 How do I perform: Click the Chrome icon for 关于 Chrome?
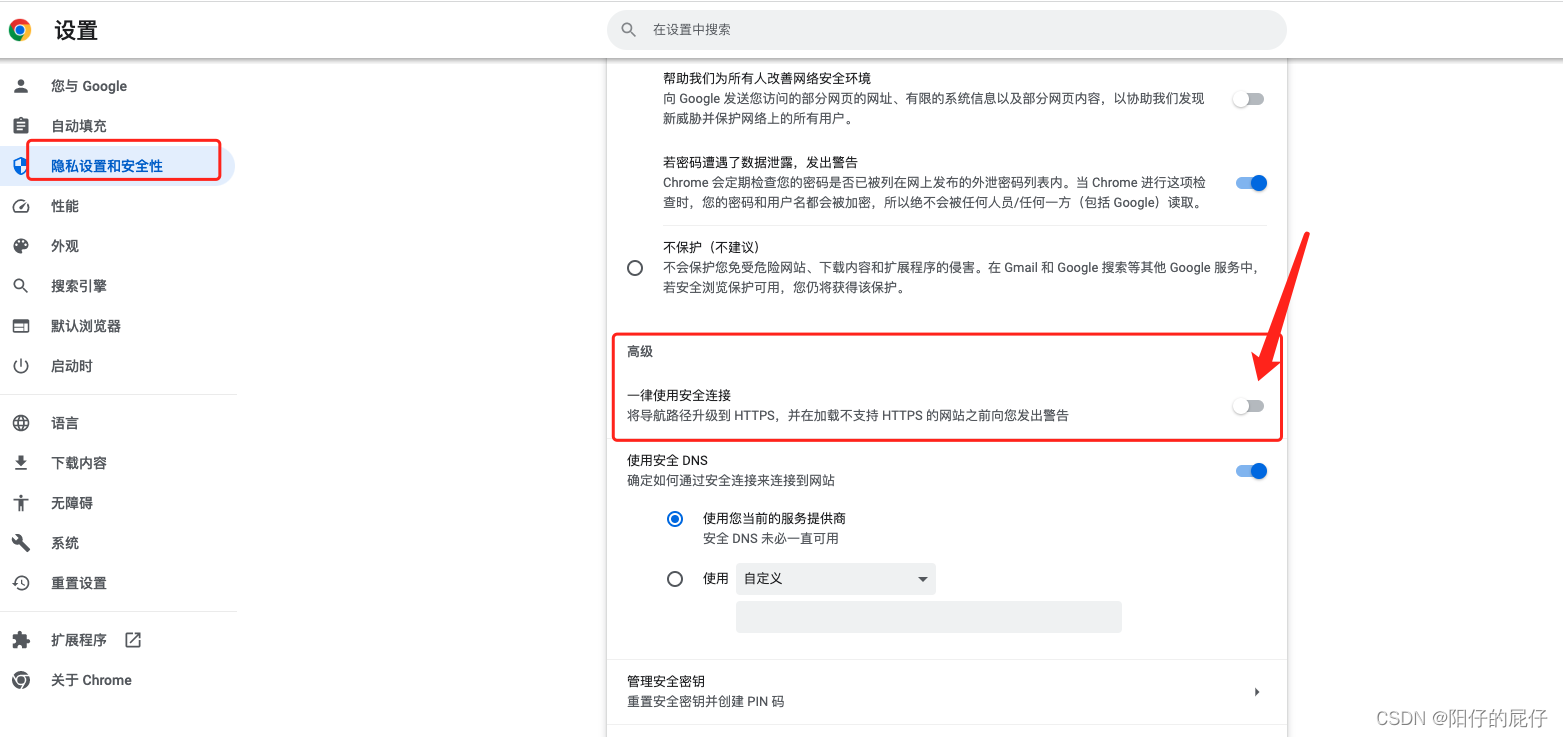(x=21, y=680)
